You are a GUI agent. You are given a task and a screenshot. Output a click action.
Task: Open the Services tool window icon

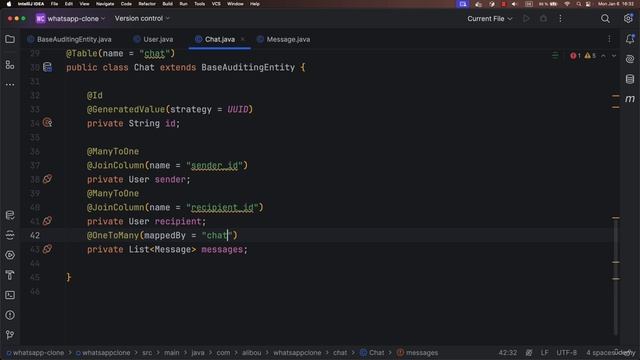click(x=10, y=255)
